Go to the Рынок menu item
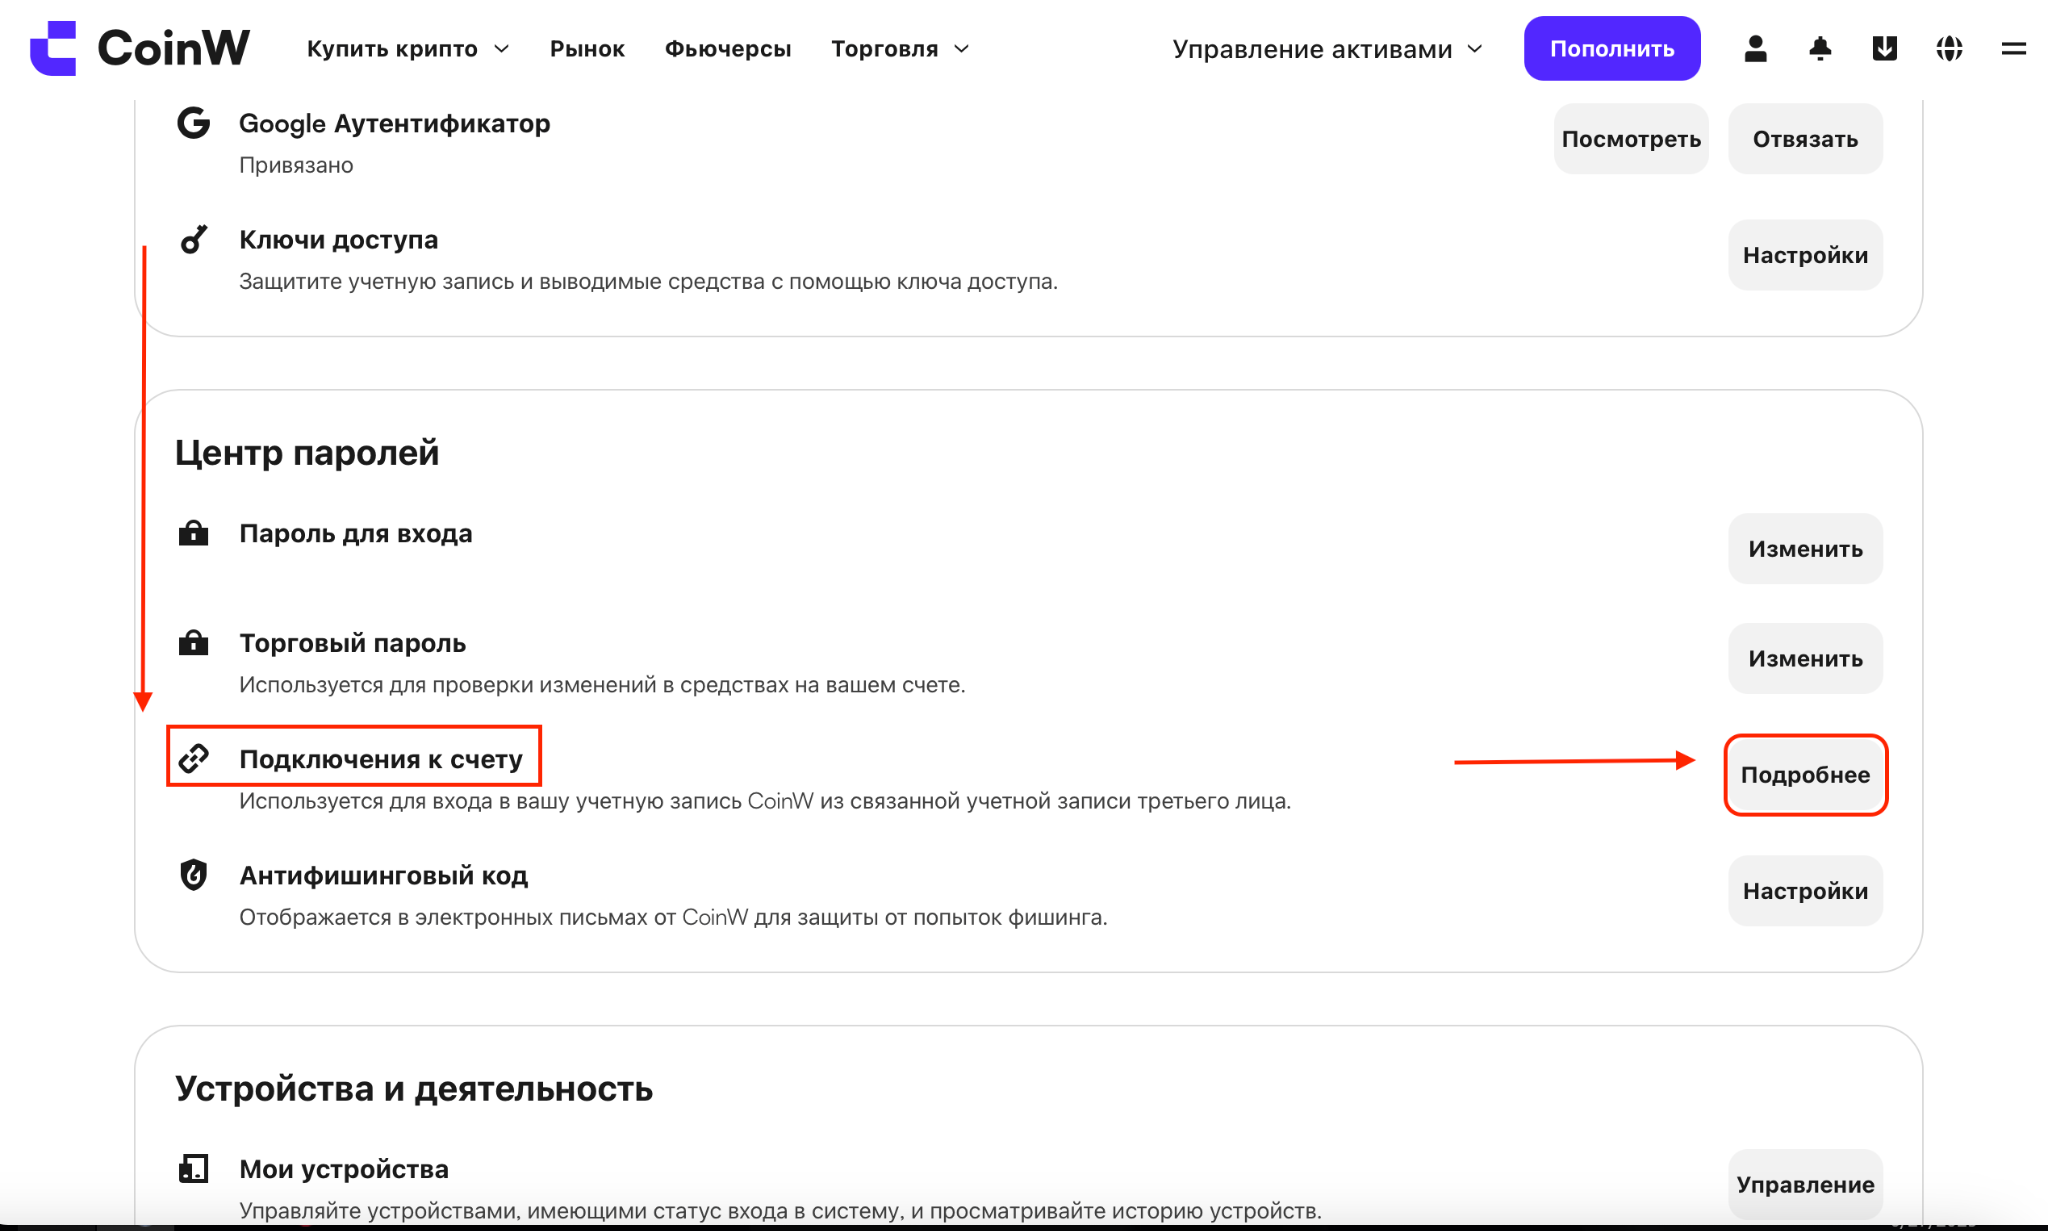This screenshot has height=1231, width=2048. 587,48
